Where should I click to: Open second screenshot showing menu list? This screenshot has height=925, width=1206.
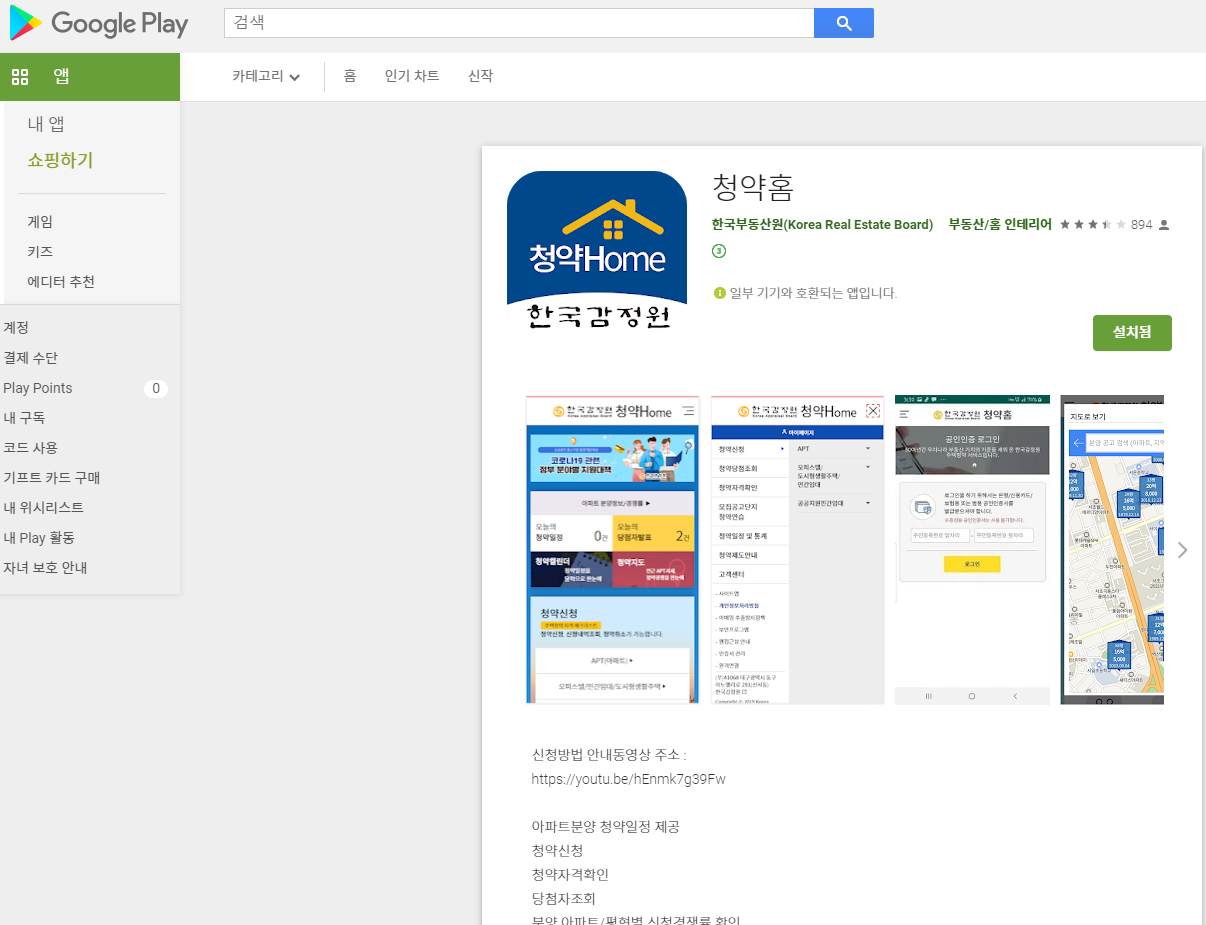click(x=798, y=550)
